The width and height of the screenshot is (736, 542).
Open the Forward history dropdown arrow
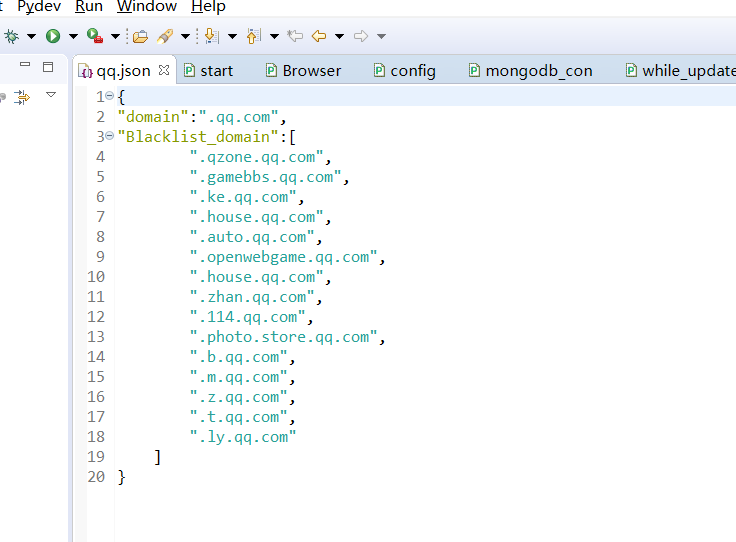[x=382, y=36]
